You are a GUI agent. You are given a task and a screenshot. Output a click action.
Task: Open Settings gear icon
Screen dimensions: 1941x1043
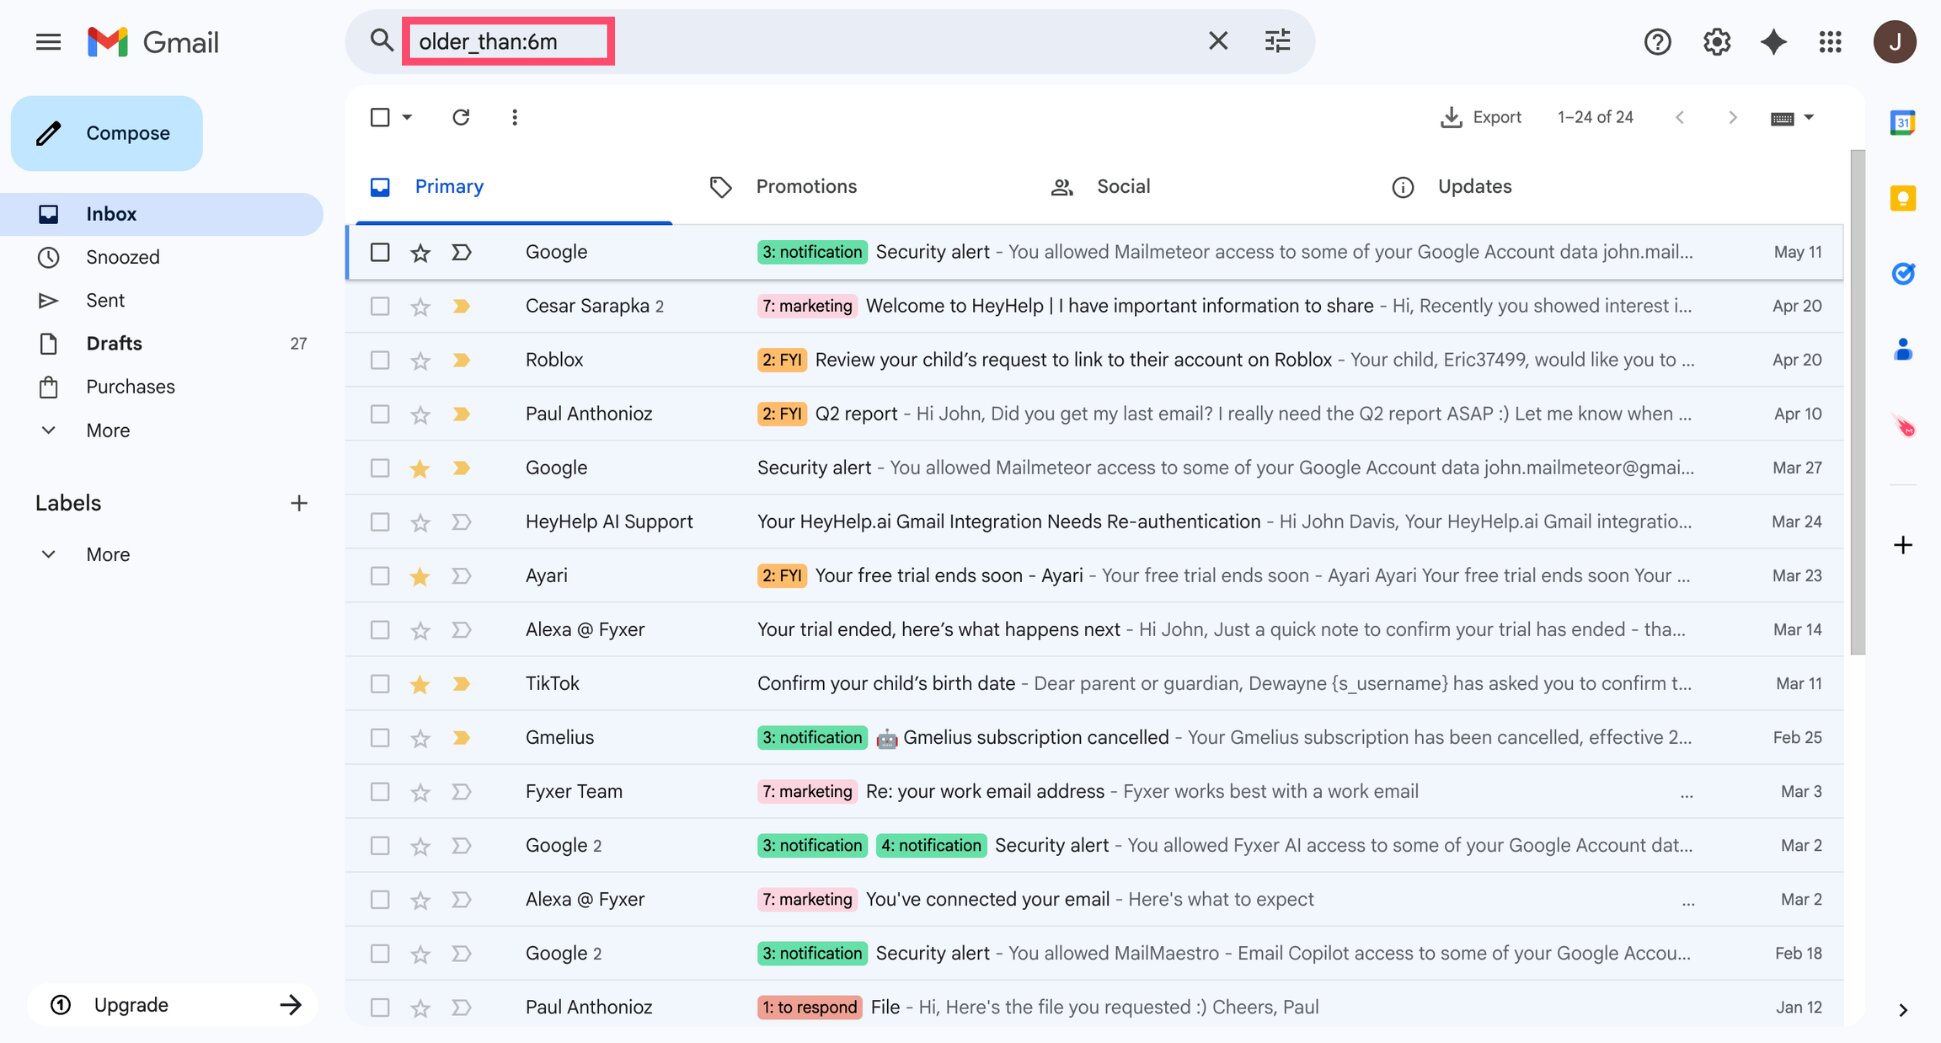pyautogui.click(x=1716, y=42)
